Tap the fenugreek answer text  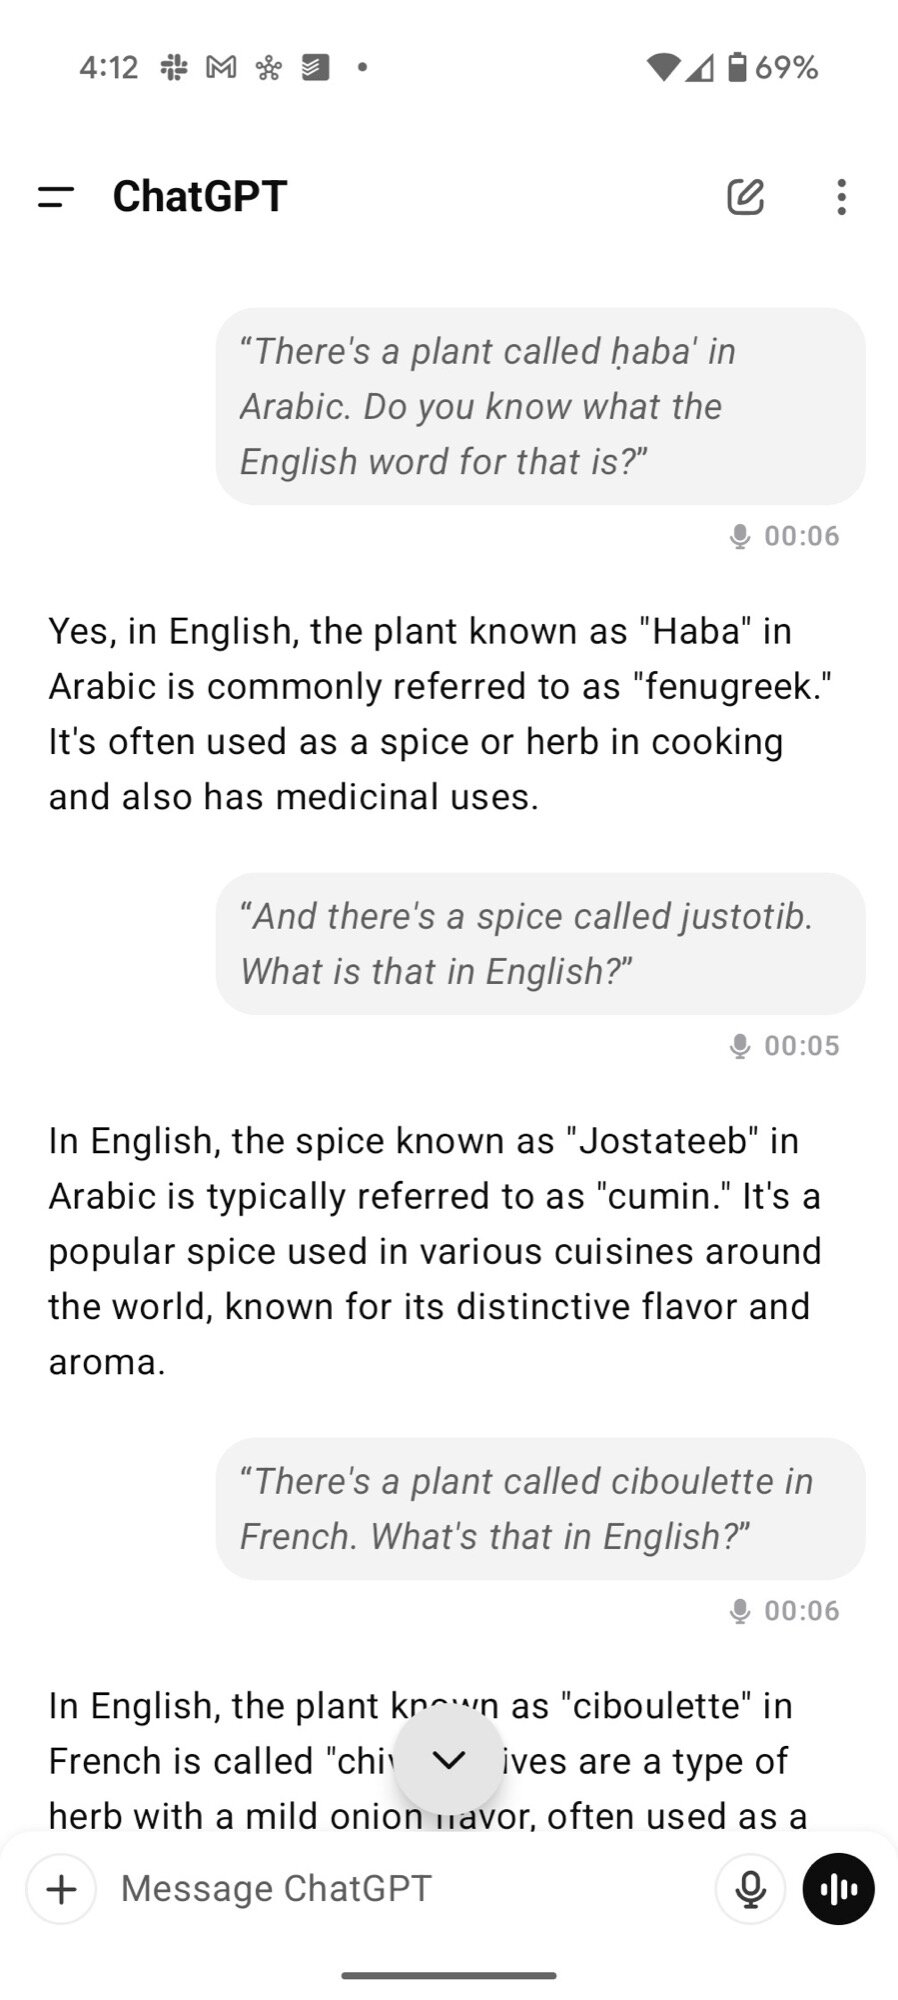[440, 714]
